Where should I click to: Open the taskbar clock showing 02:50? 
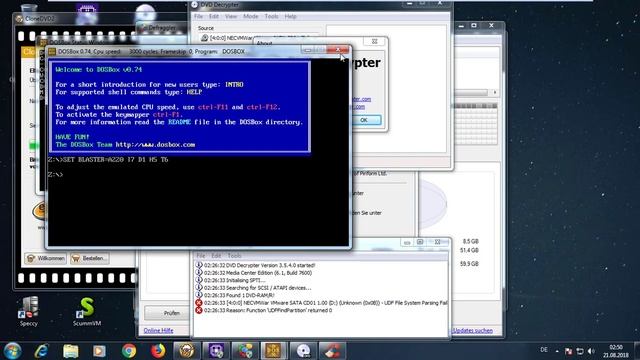(x=616, y=351)
